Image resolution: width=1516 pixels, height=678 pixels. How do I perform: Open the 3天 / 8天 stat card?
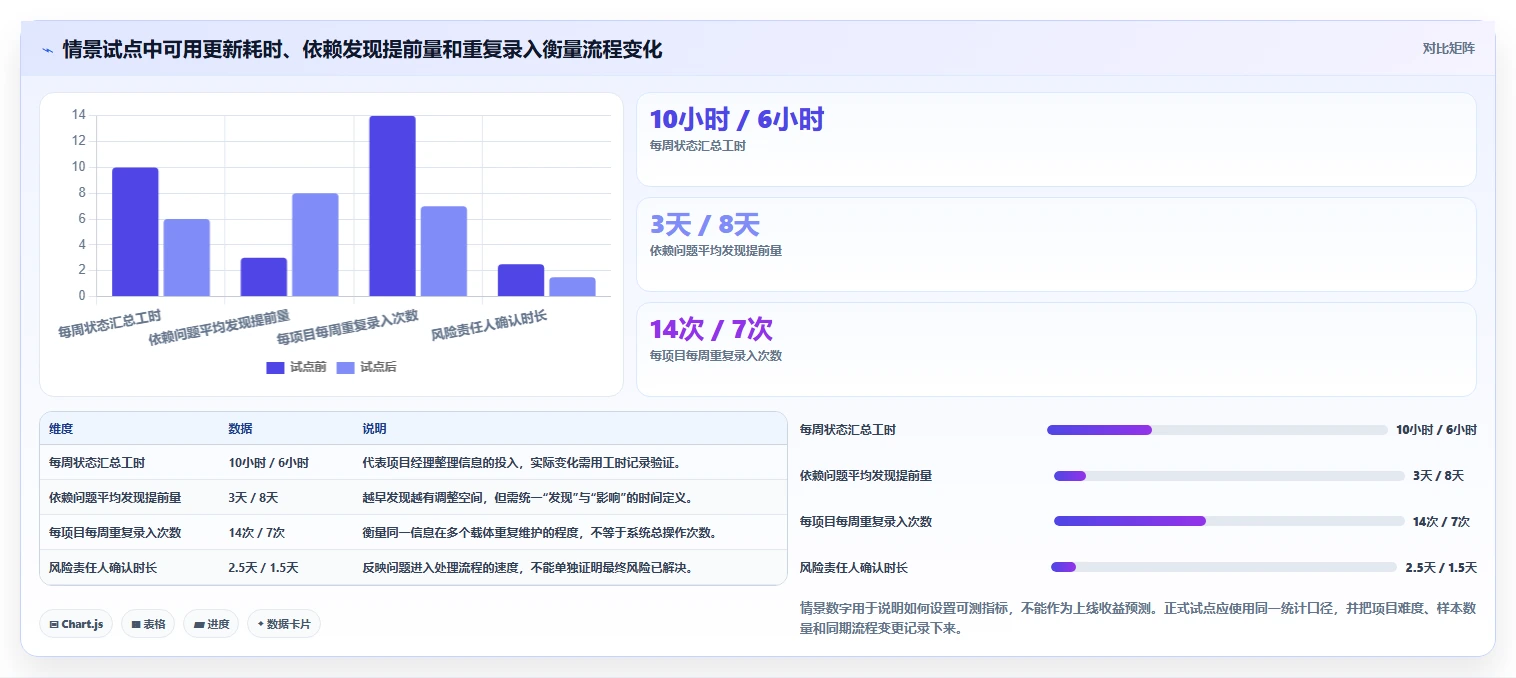pyautogui.click(x=1056, y=244)
